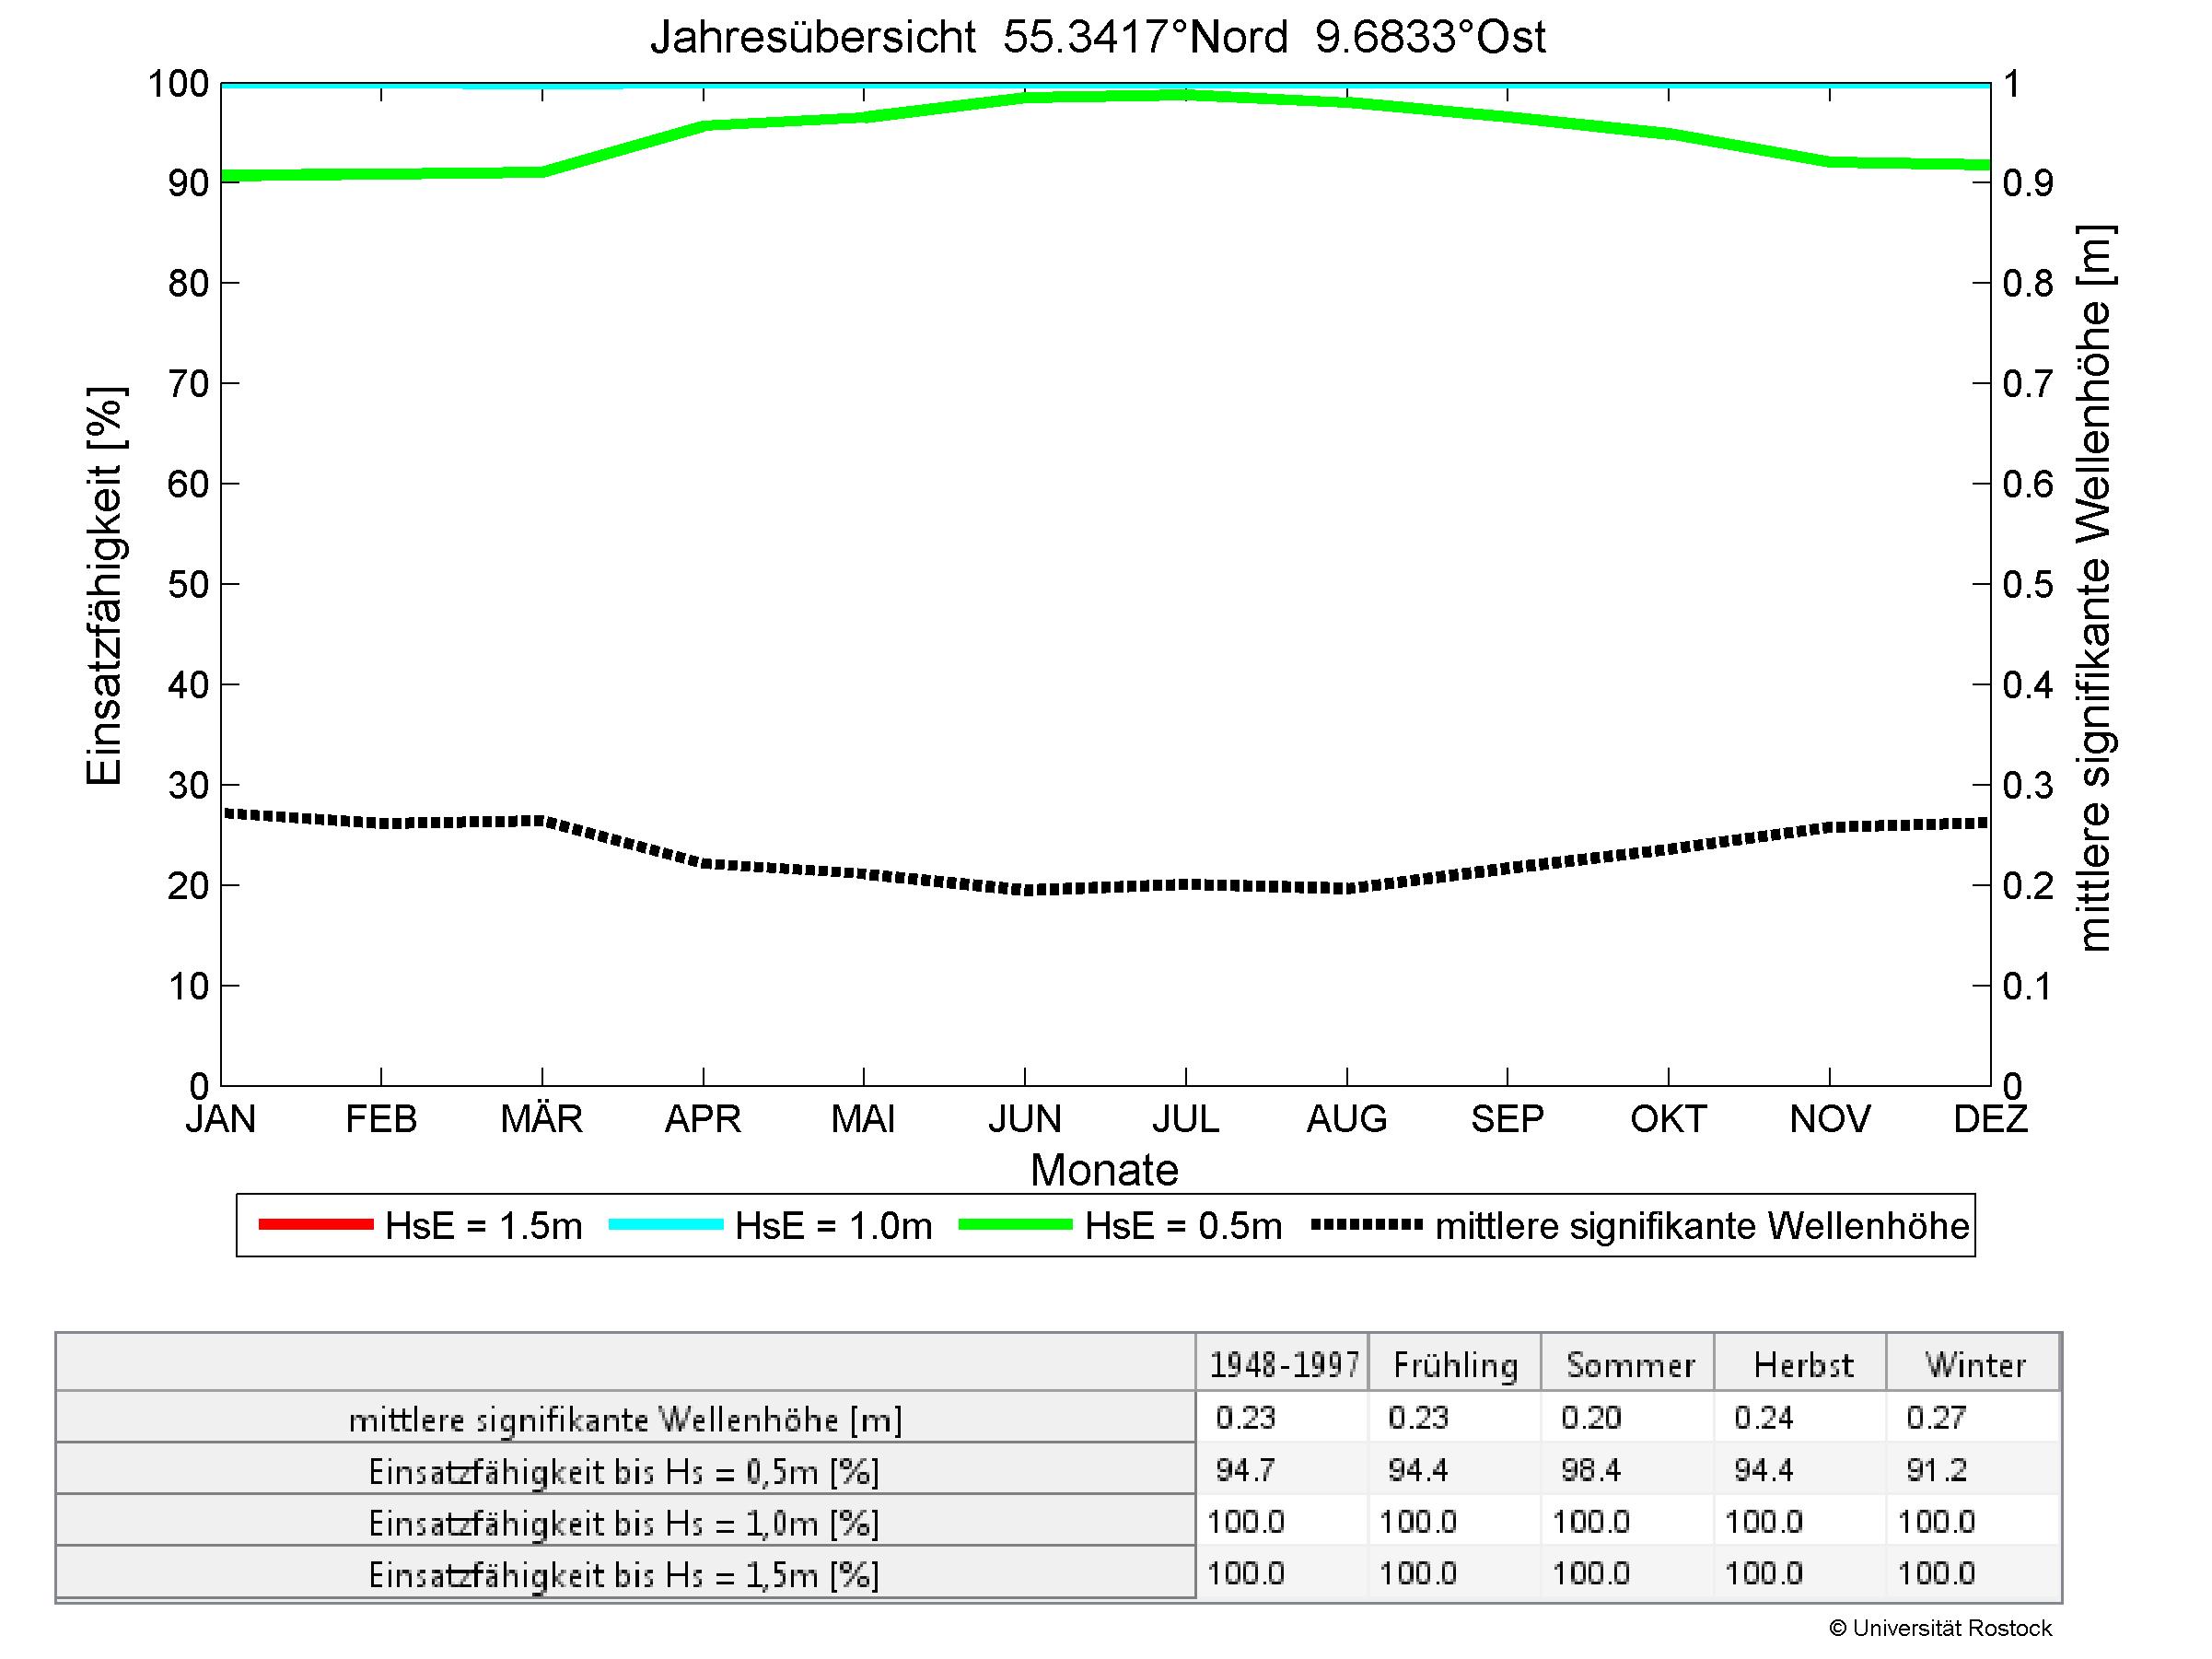Click the Sommer value 98.4 cell
The height and width of the screenshot is (1659, 2212).
(1590, 1470)
